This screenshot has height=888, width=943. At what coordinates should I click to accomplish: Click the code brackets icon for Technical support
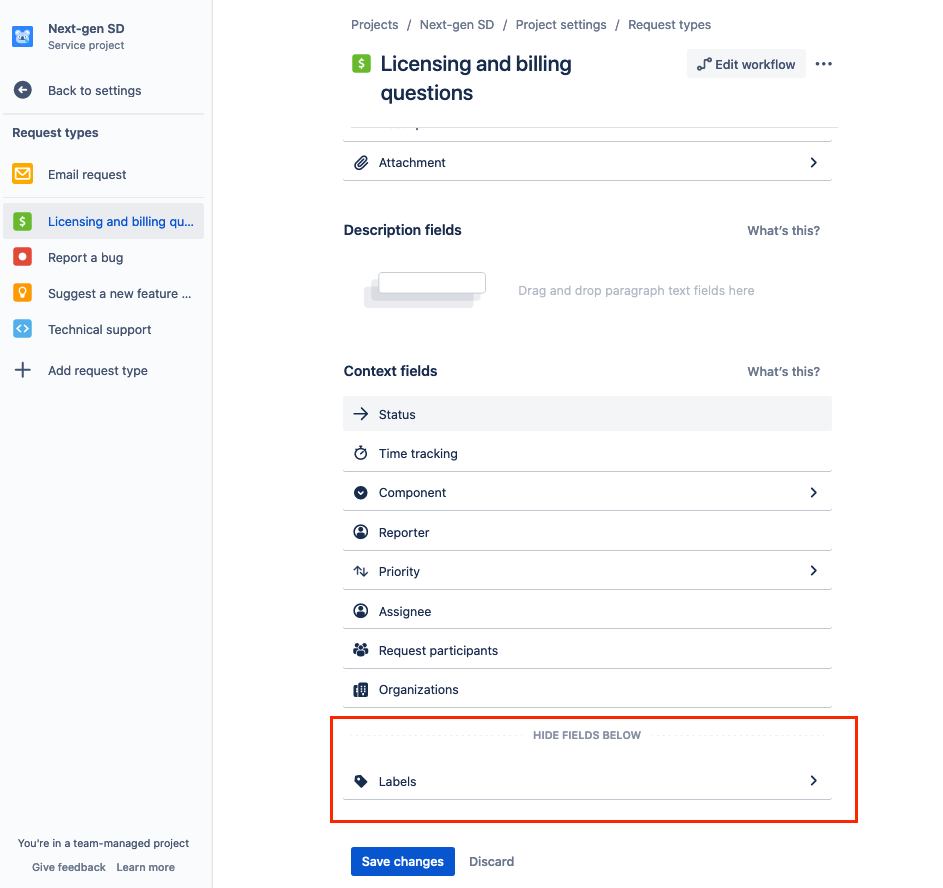(x=23, y=329)
